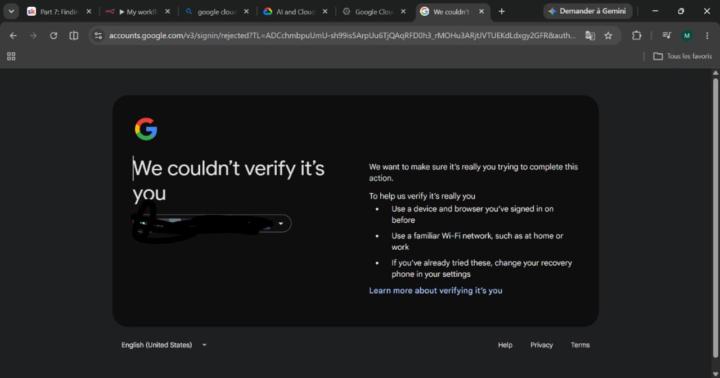Close the google cloud search tab
720x378 pixels.
point(246,11)
